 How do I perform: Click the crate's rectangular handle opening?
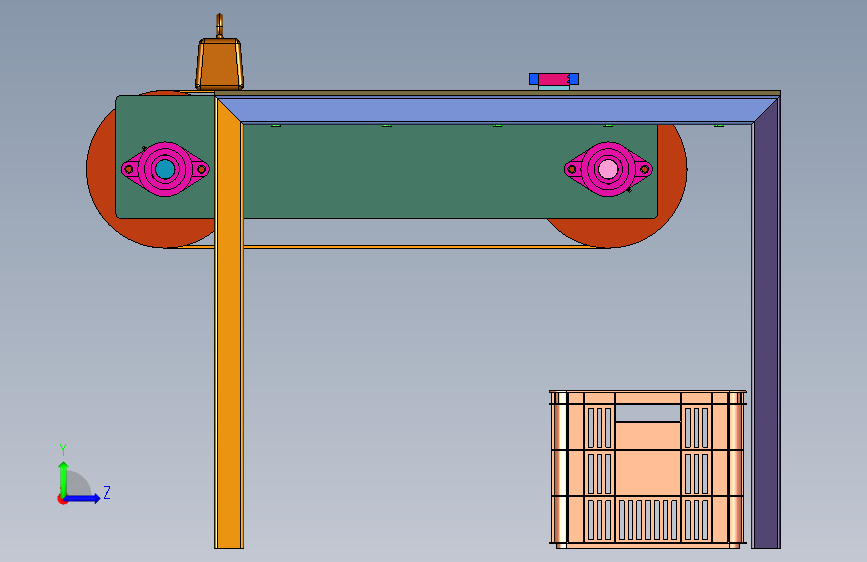click(647, 413)
